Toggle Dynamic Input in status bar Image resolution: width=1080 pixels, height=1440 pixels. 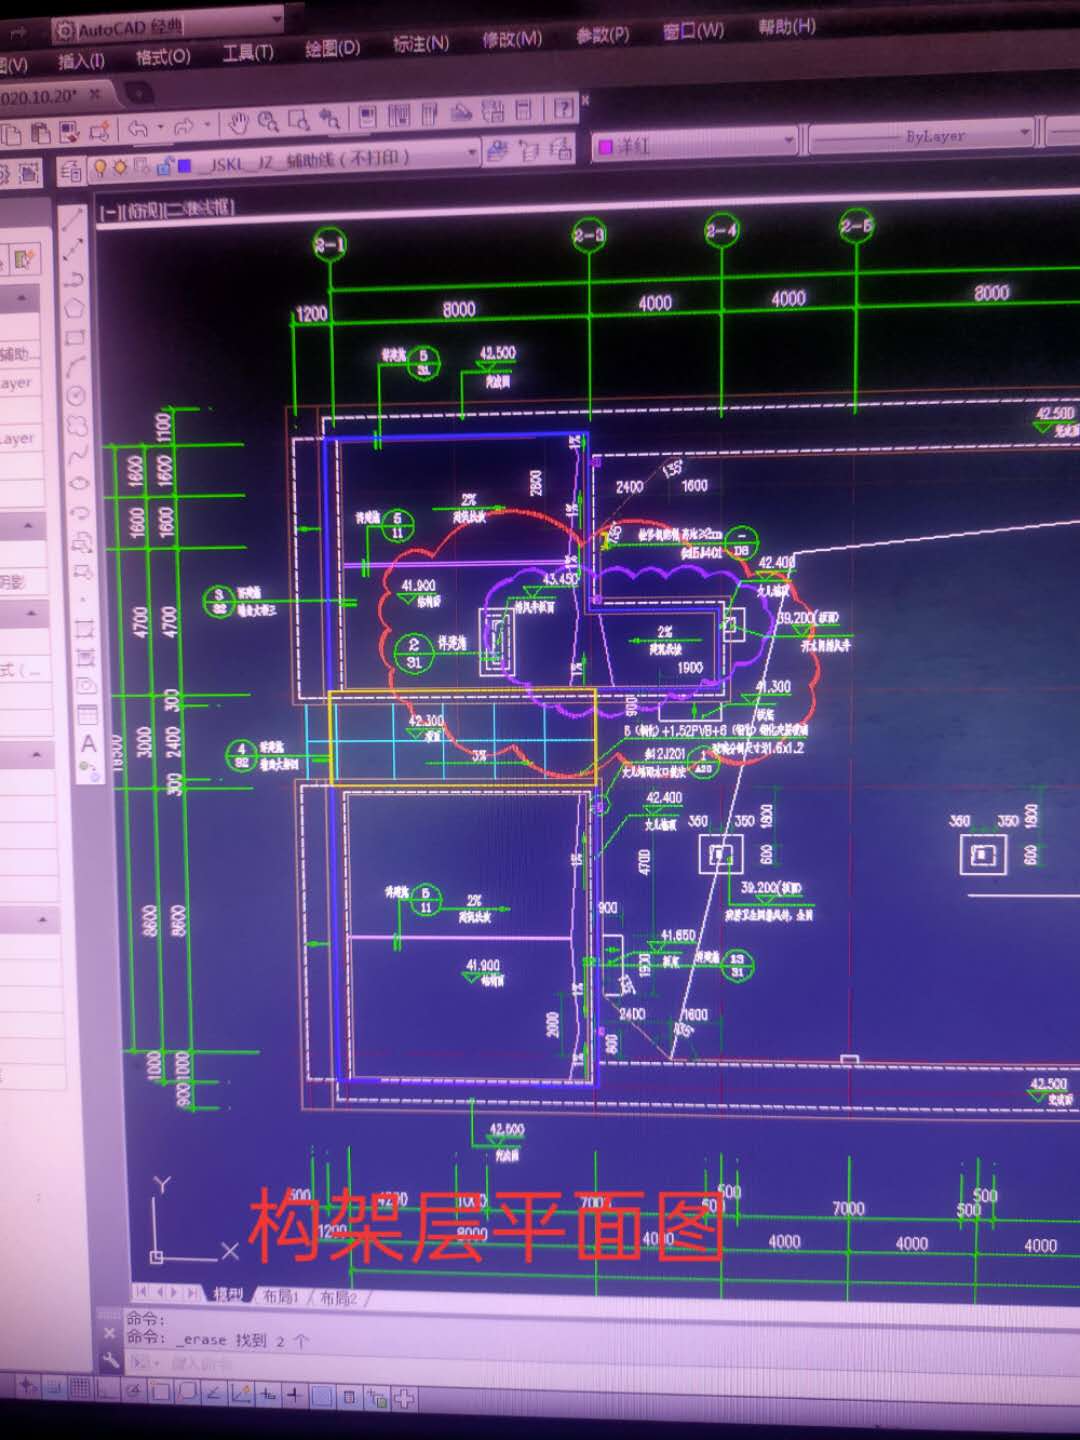coord(268,1393)
